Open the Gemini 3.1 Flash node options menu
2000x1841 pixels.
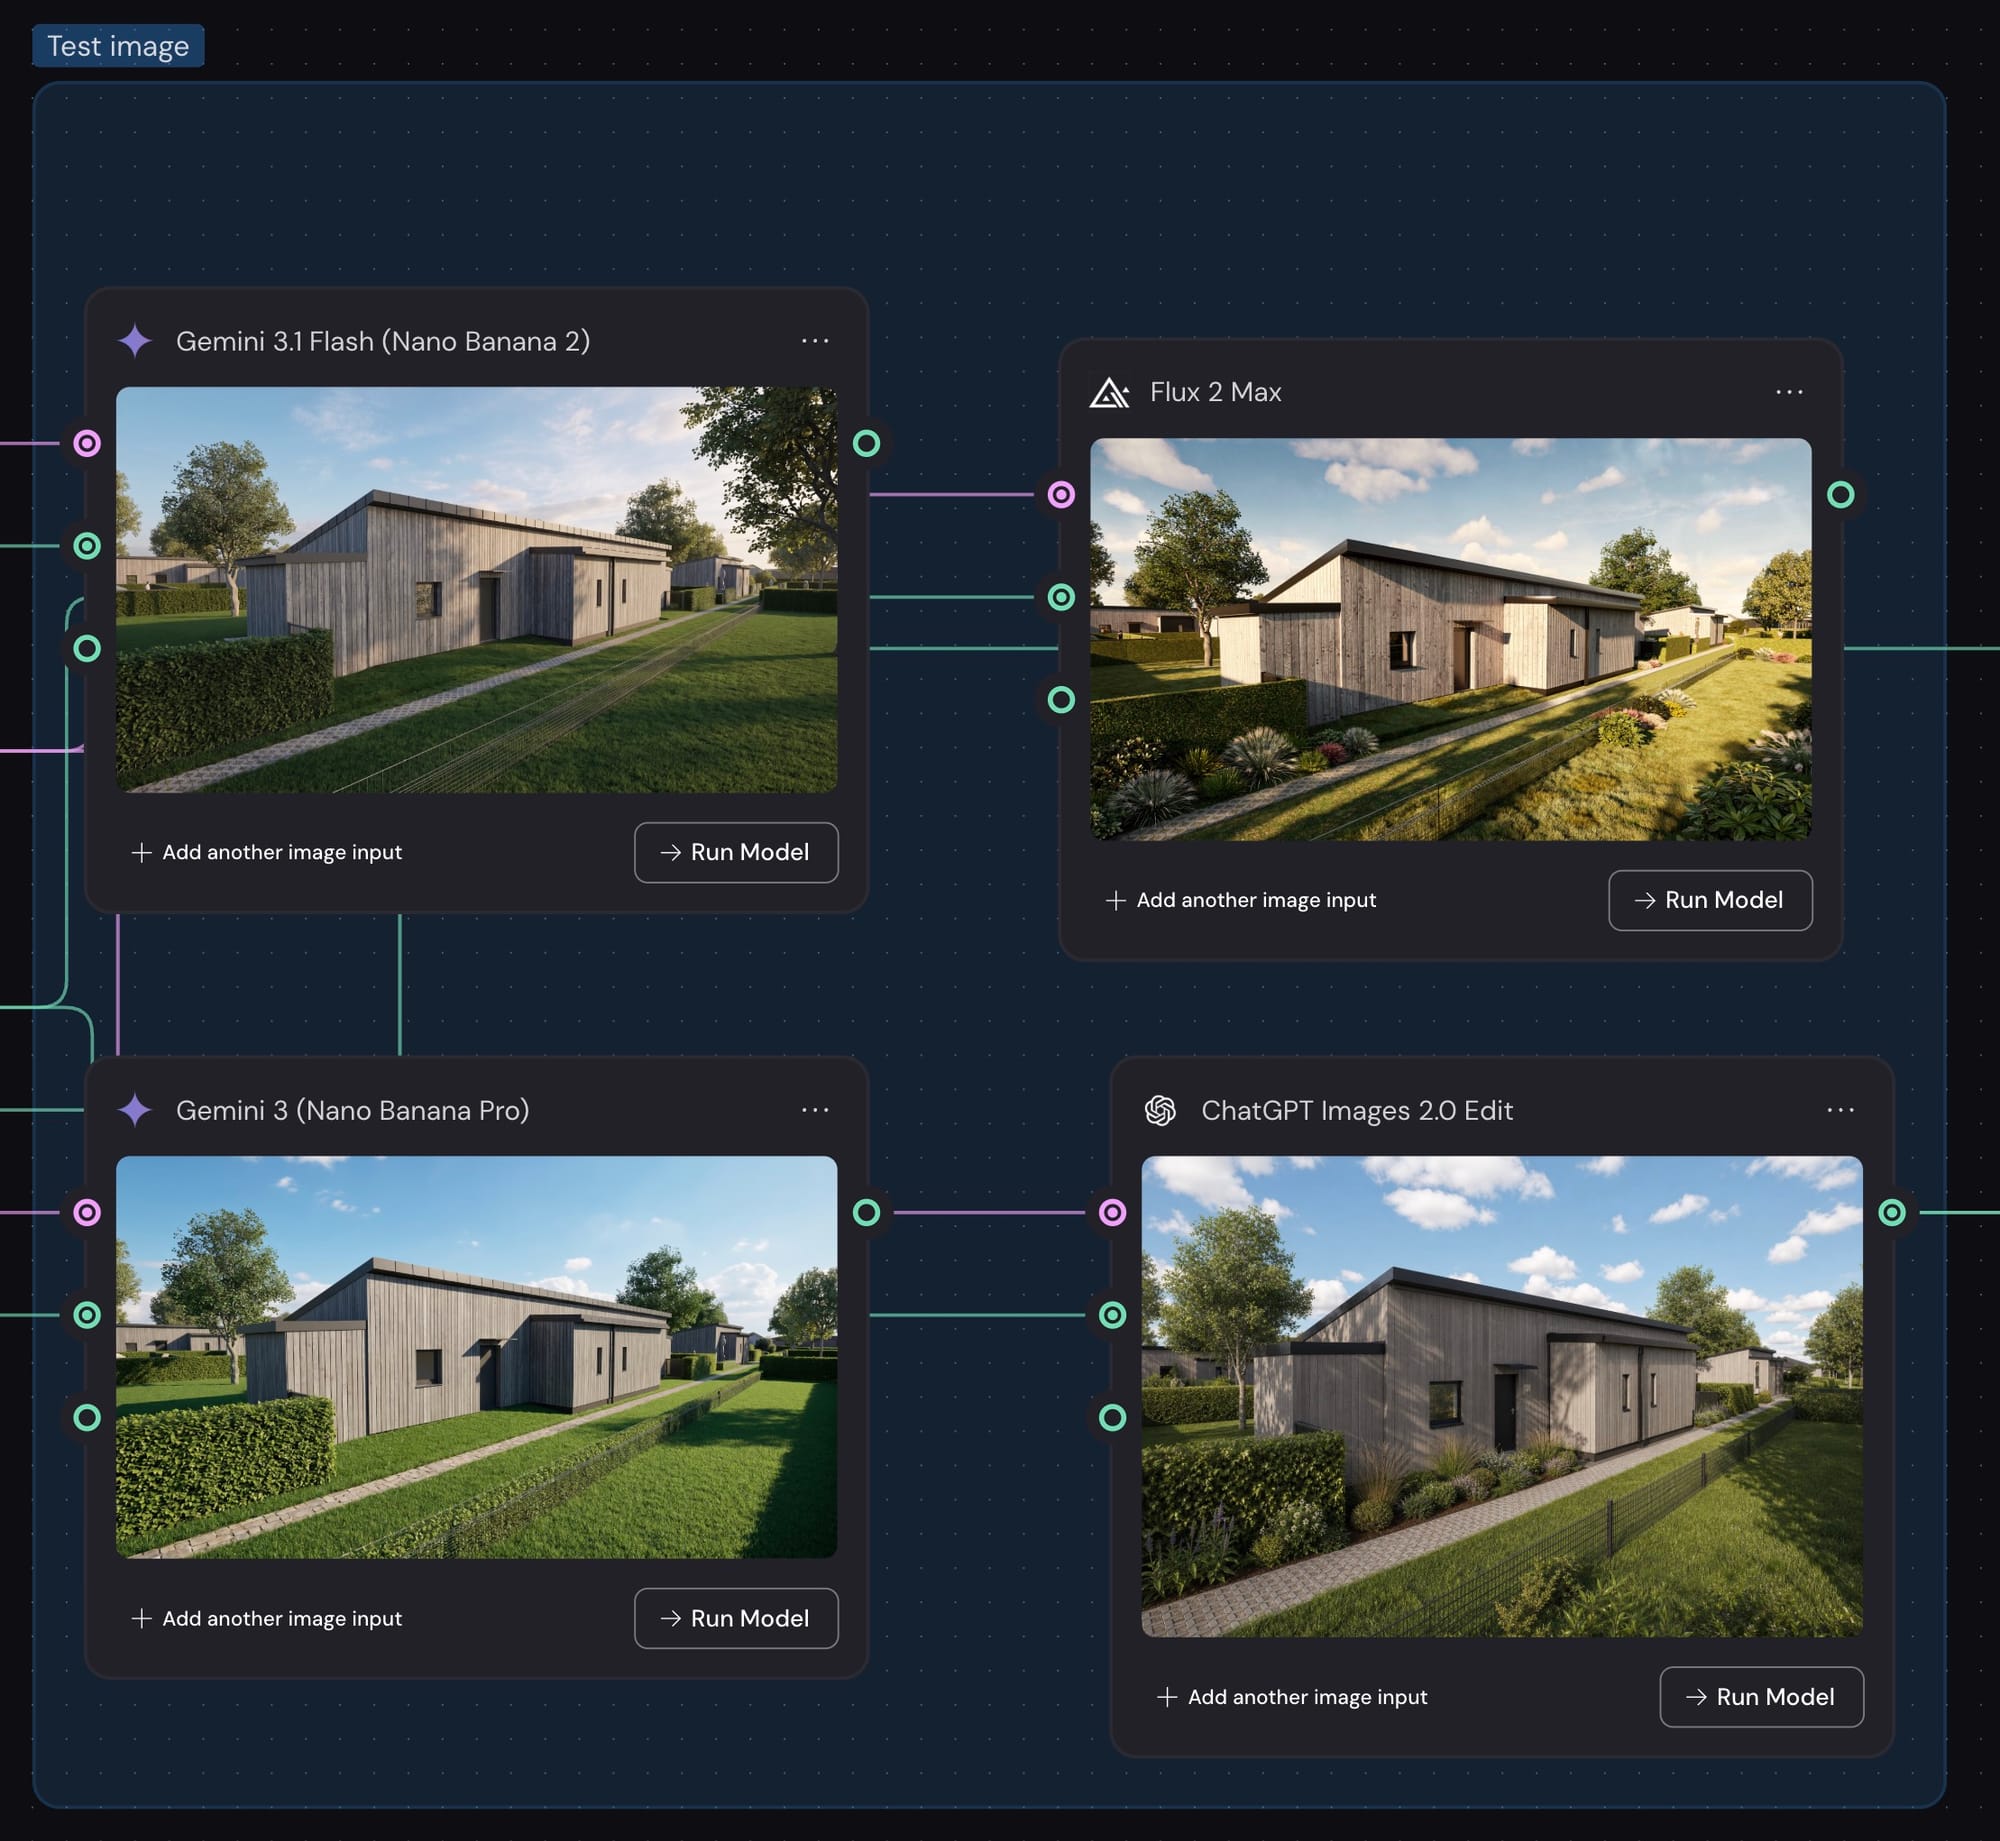pos(815,341)
